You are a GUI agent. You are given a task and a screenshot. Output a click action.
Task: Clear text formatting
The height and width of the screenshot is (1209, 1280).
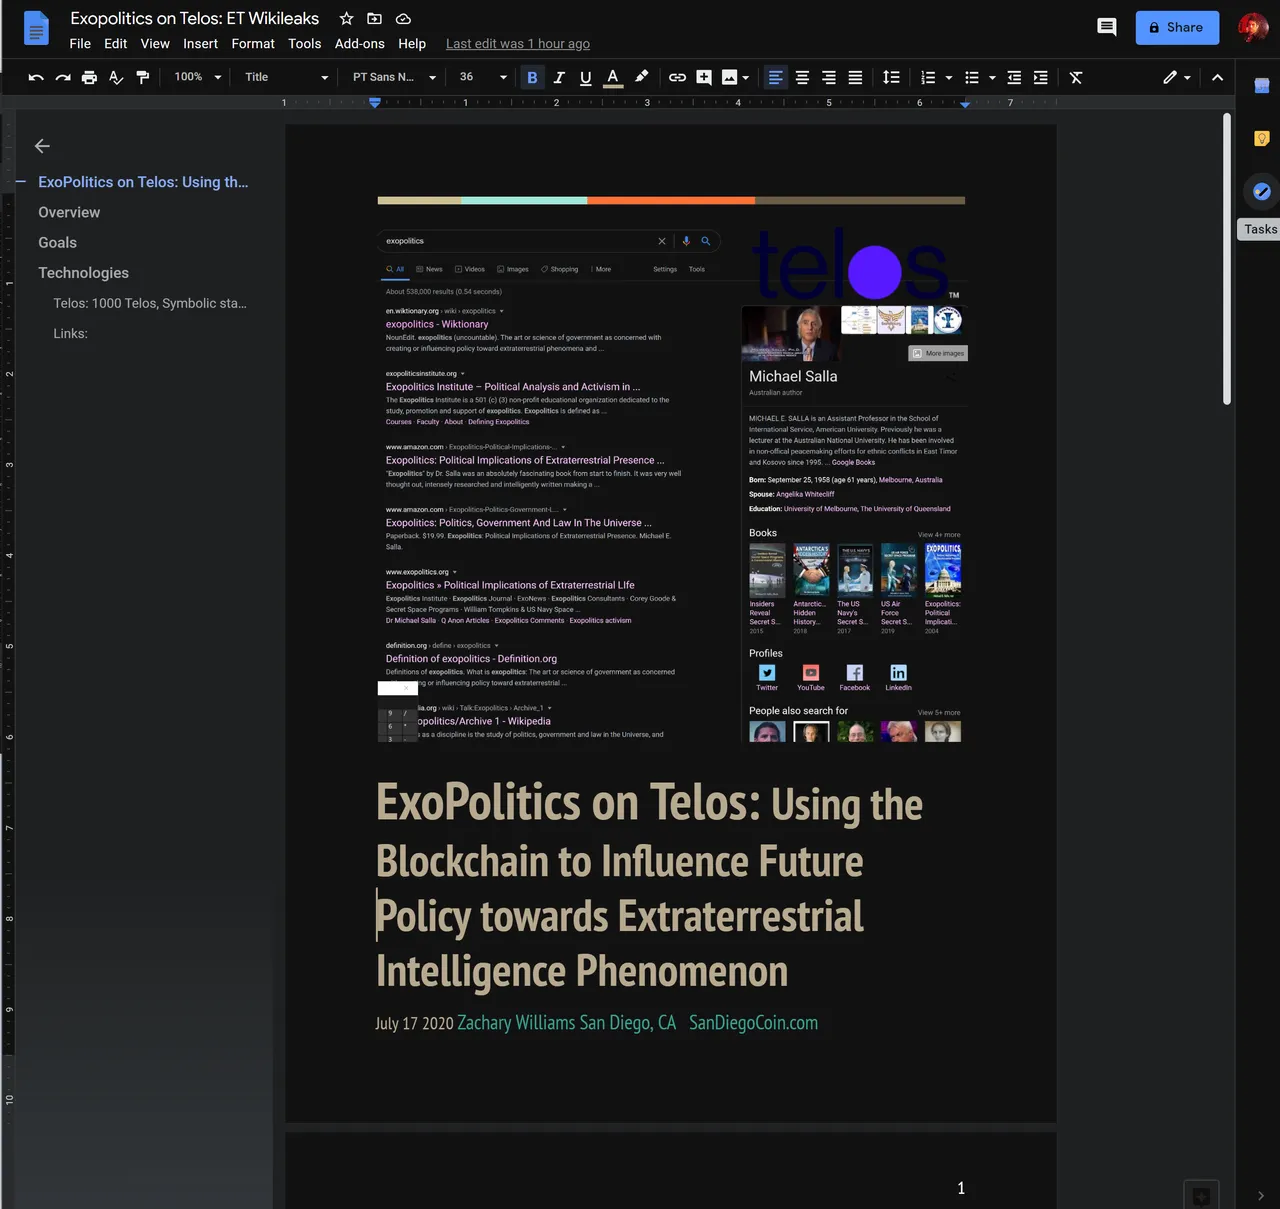(x=1076, y=77)
